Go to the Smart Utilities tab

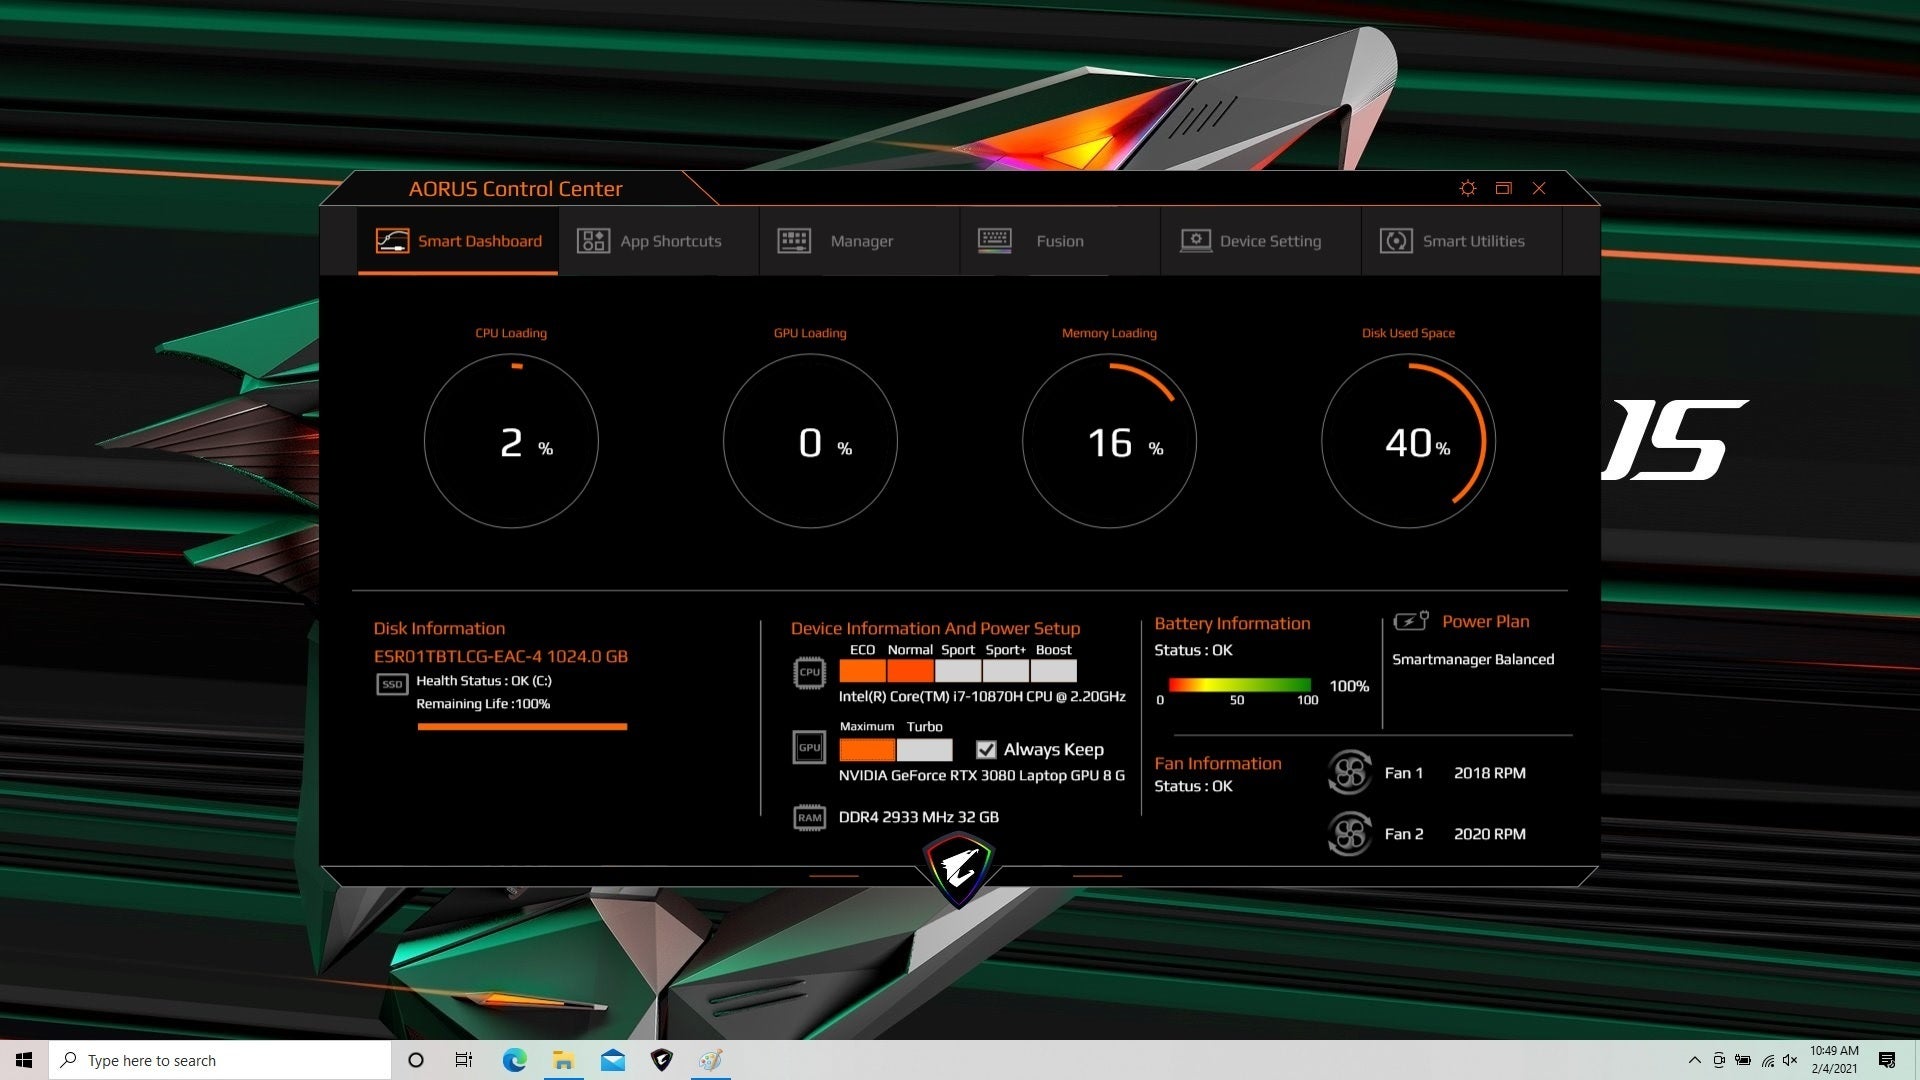[x=1461, y=241]
